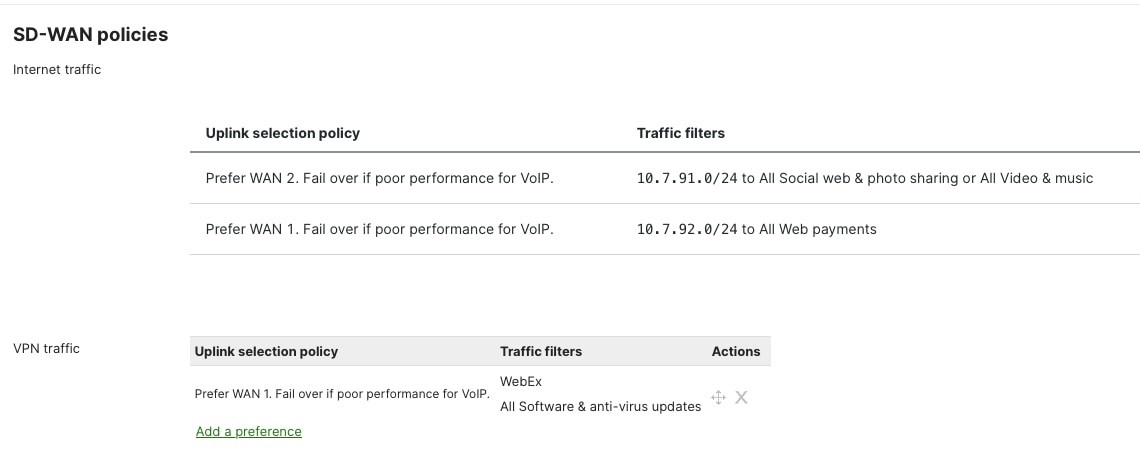1140x464 pixels.
Task: Click Internet traffic's Uplink selection policy header
Action: point(282,132)
